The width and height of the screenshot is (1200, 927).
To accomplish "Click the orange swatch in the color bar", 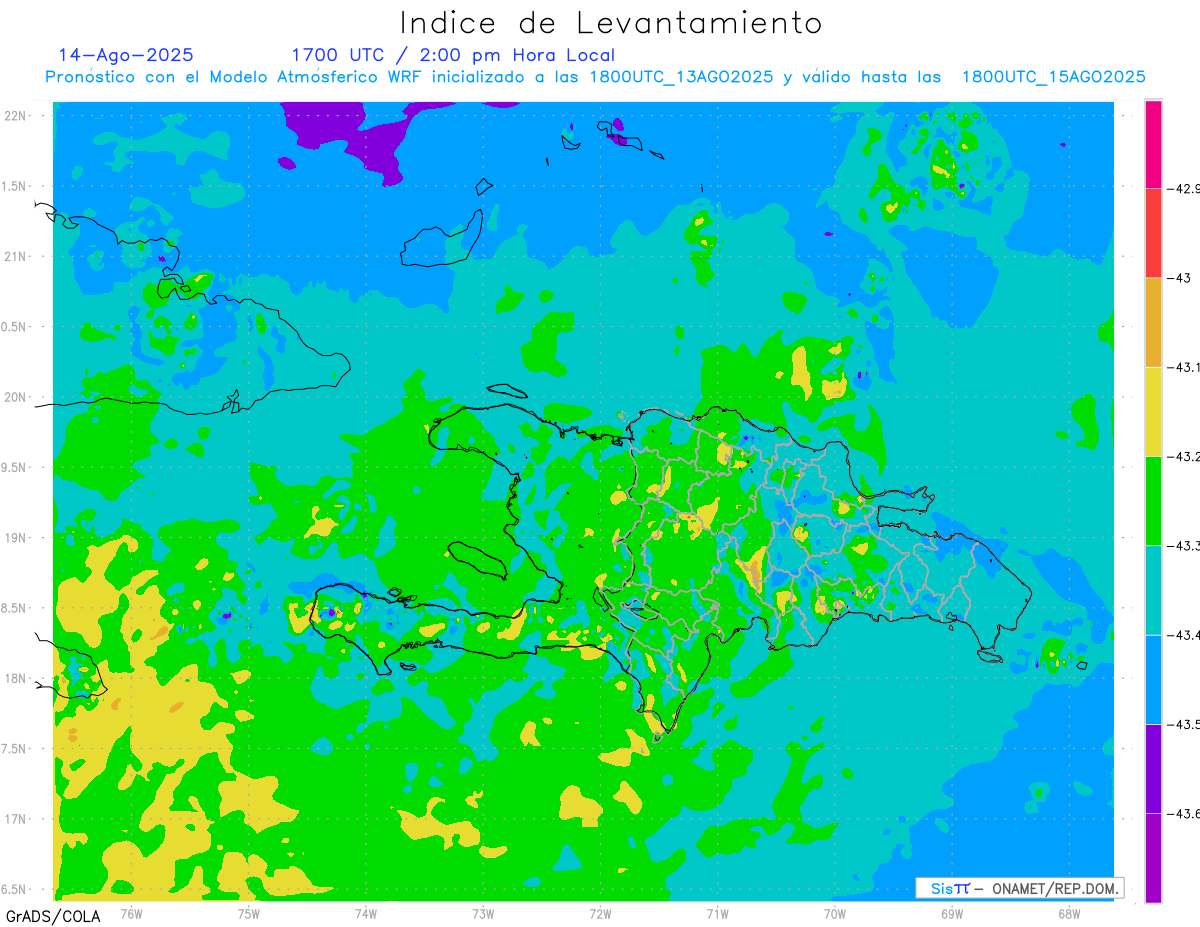I will pyautogui.click(x=1153, y=322).
